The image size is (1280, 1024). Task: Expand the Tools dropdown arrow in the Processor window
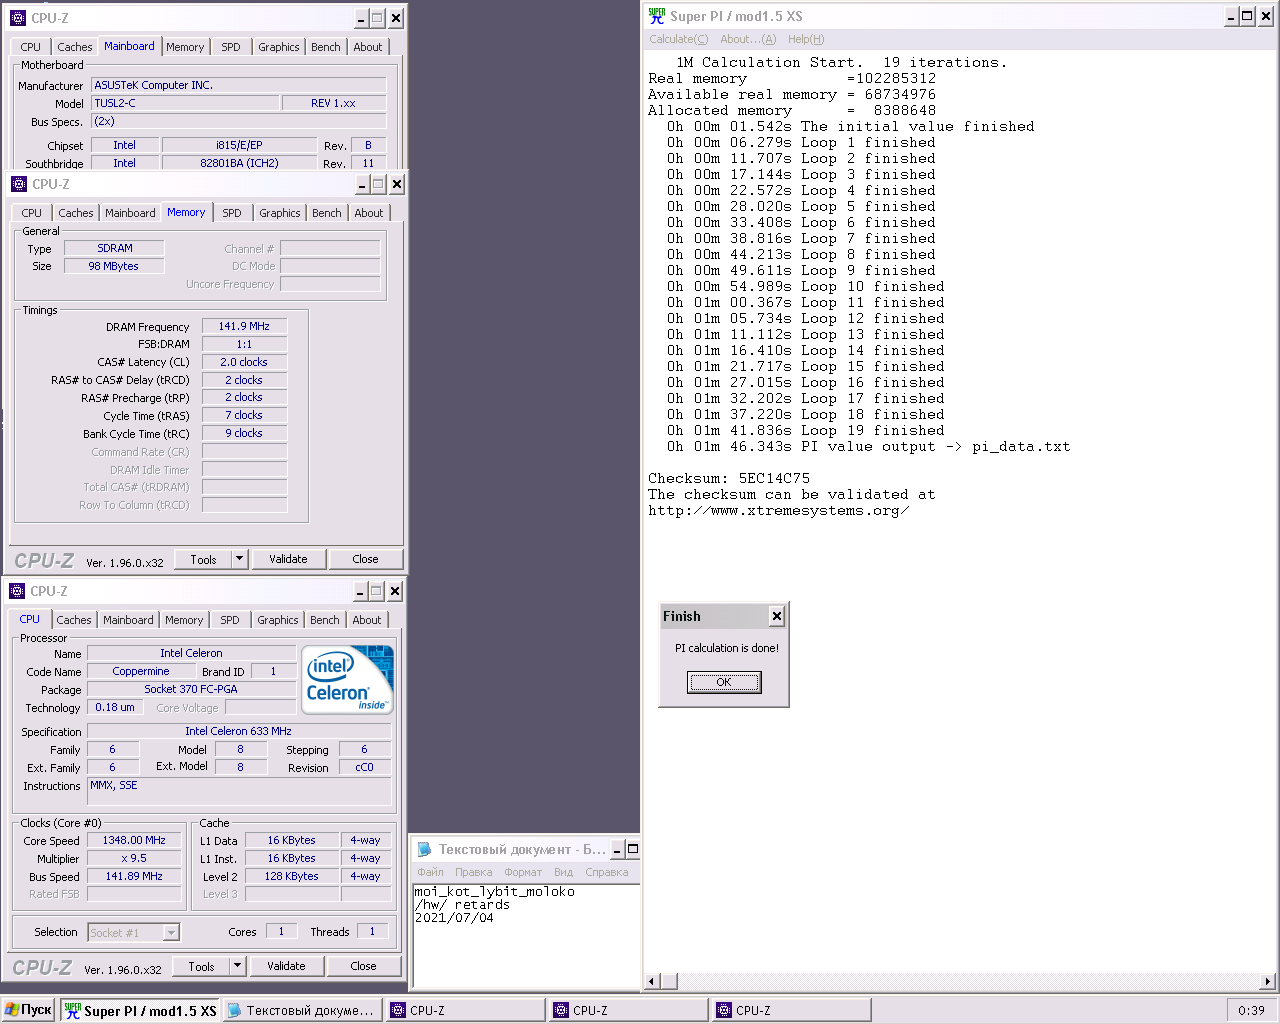point(238,966)
